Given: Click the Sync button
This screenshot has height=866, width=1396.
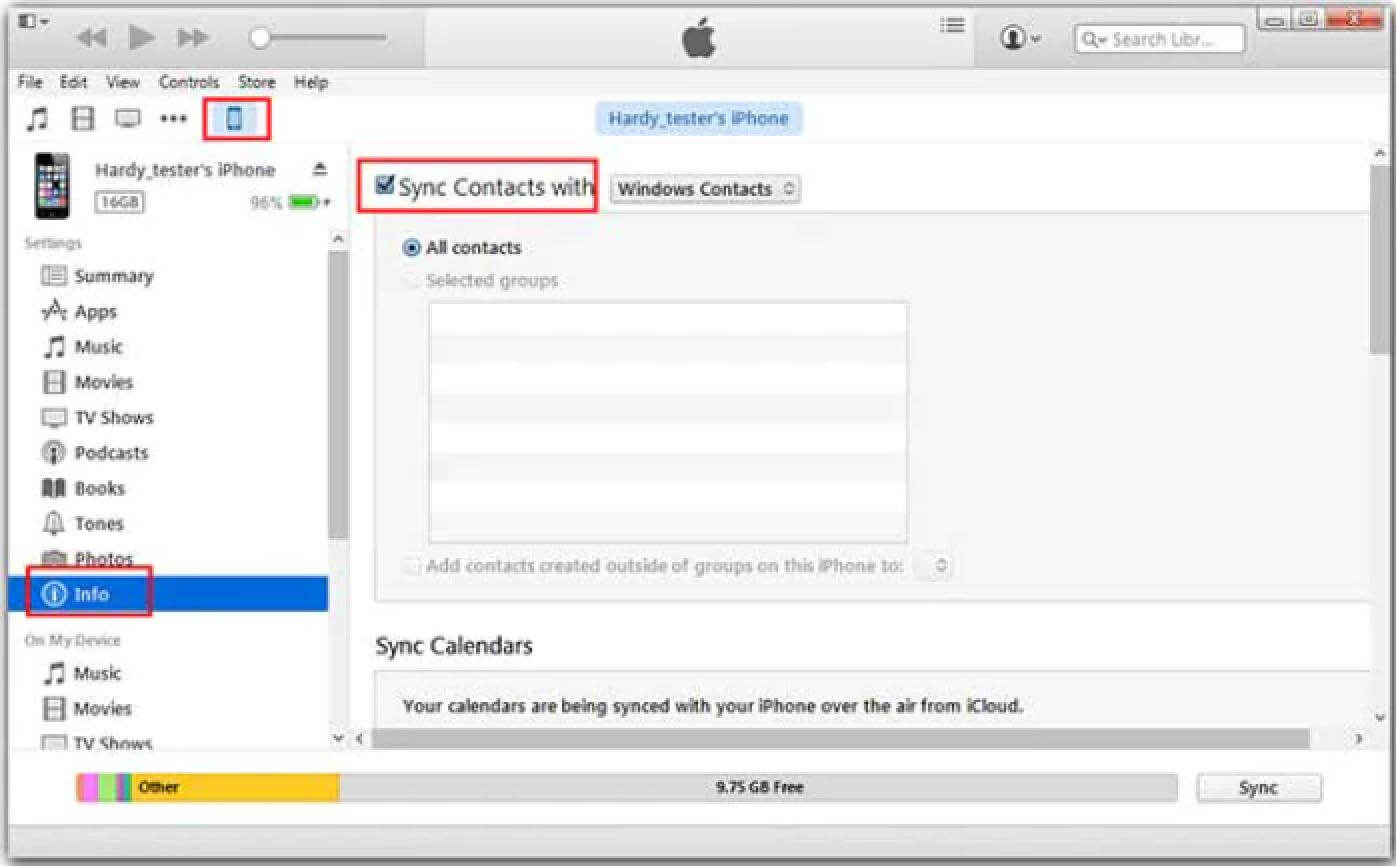Looking at the screenshot, I should 1259,788.
